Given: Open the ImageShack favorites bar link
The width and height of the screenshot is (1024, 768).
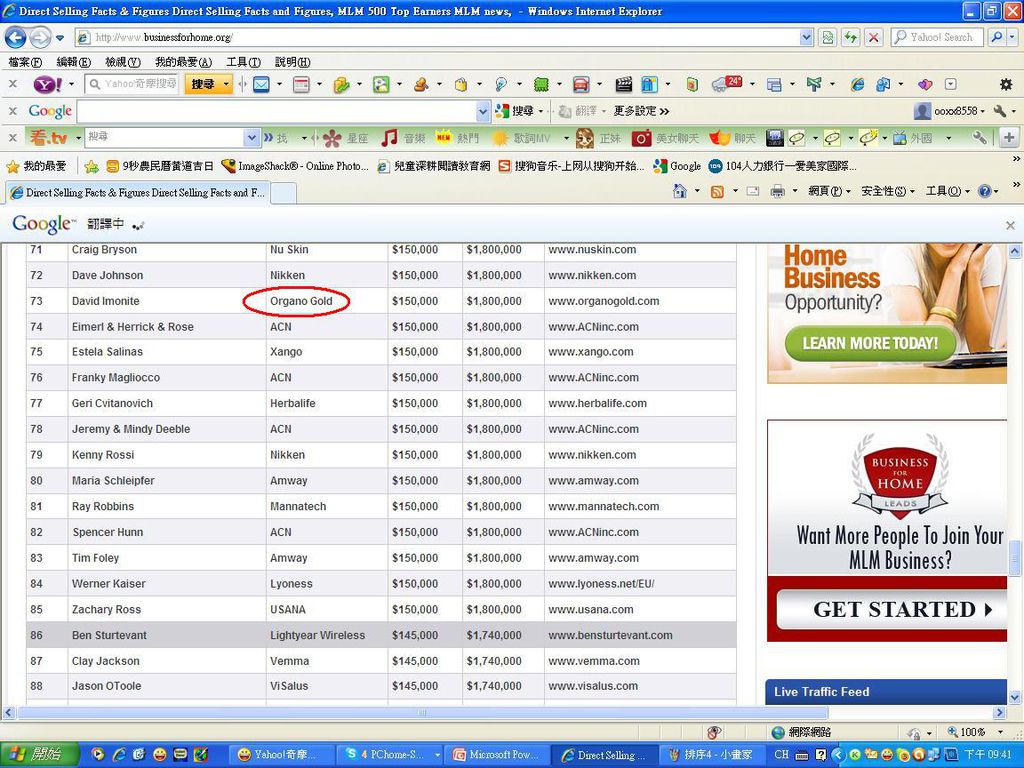Looking at the screenshot, I should pos(295,166).
